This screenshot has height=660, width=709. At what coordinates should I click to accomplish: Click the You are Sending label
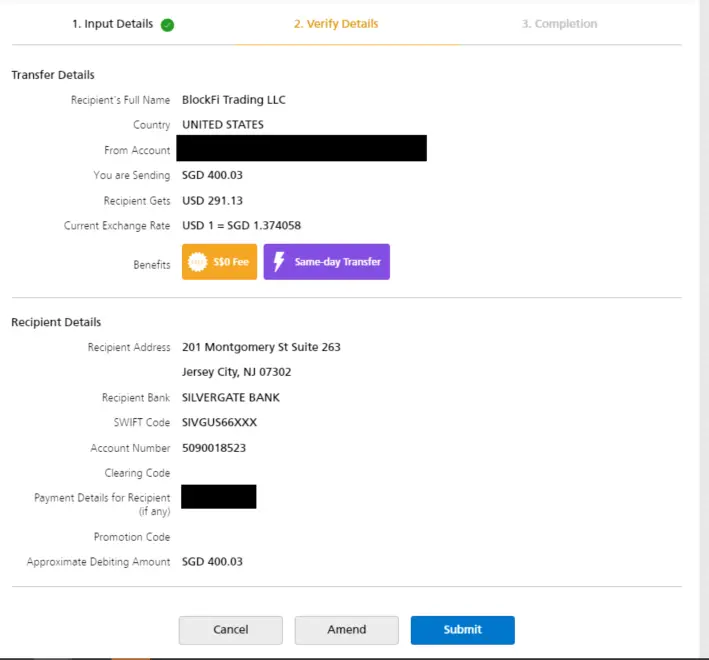pos(132,175)
